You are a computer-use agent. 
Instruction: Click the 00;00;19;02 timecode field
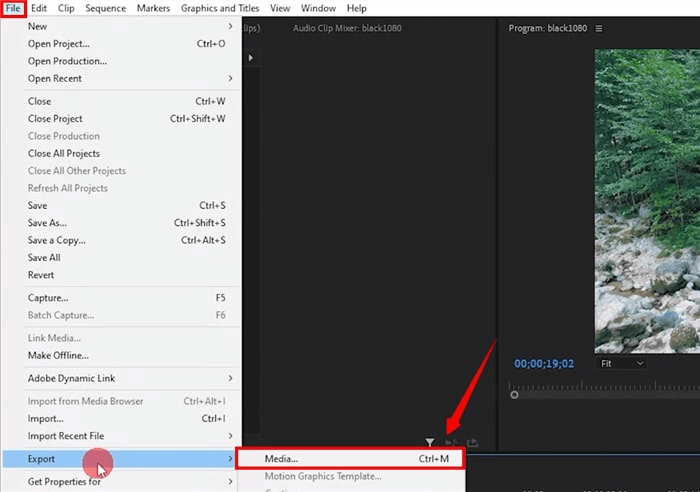pyautogui.click(x=544, y=363)
